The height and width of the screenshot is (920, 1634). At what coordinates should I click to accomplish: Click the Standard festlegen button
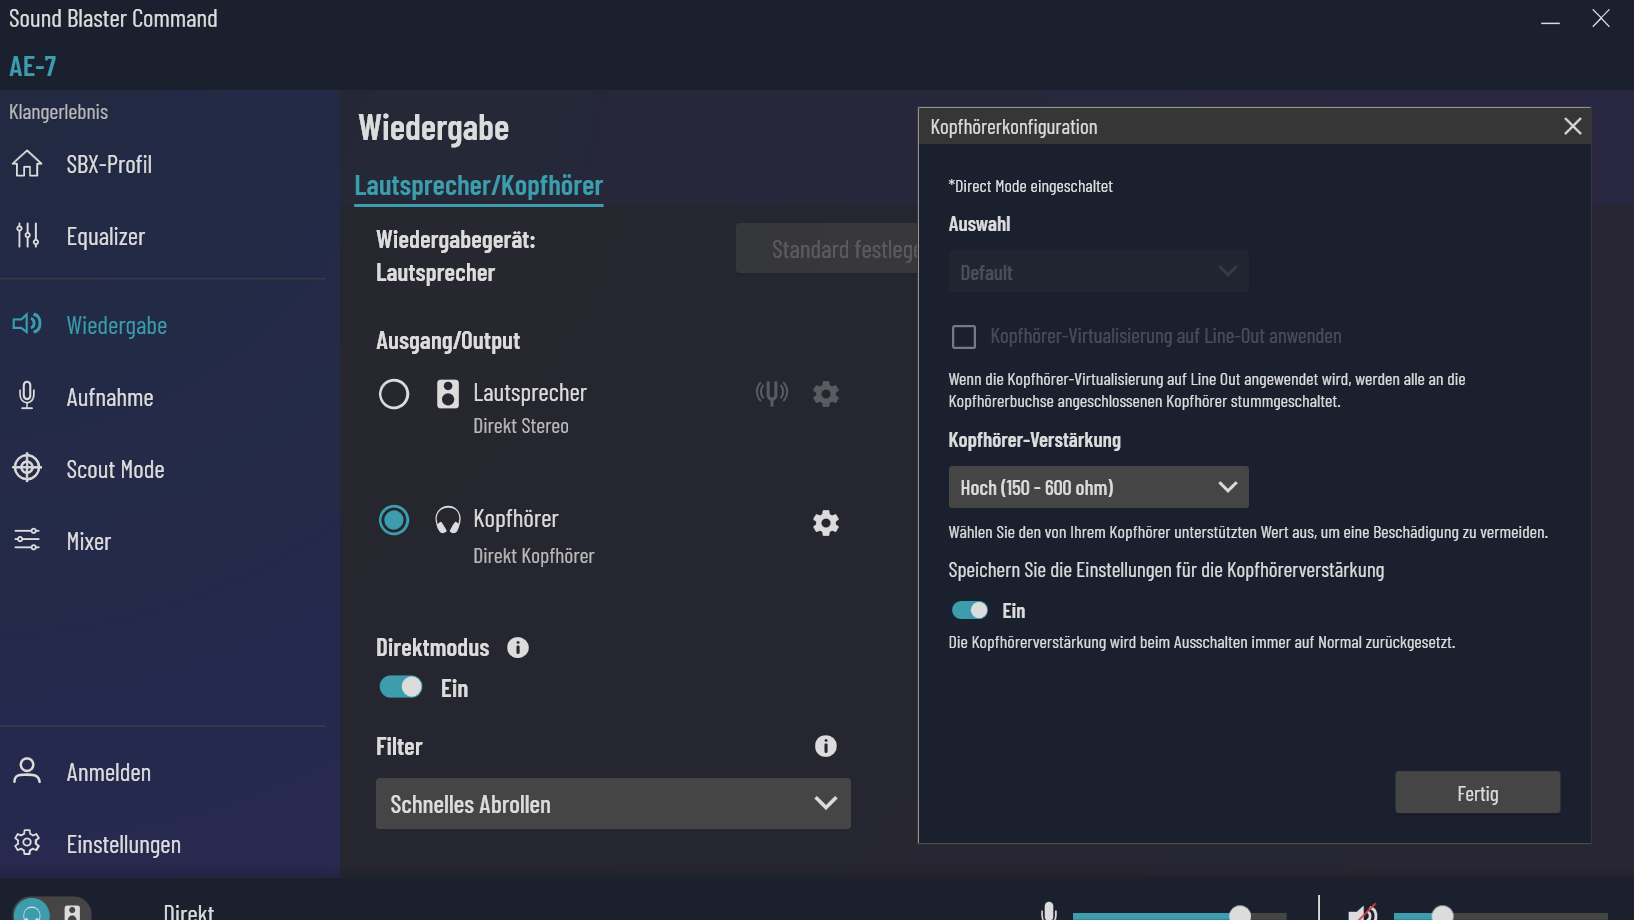[827, 249]
